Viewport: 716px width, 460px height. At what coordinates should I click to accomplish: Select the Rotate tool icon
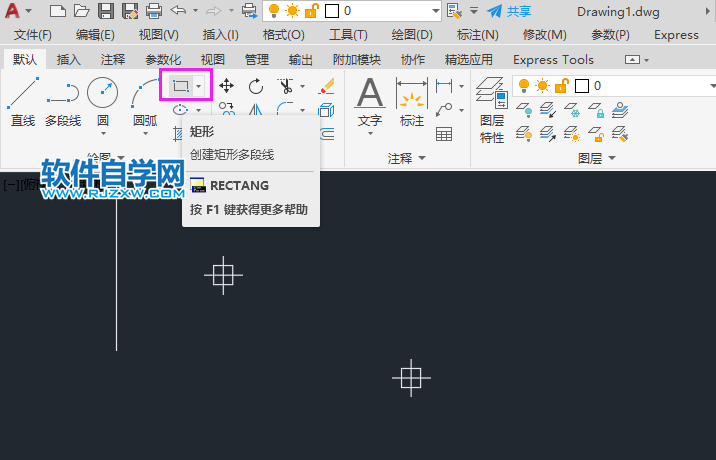(x=256, y=86)
